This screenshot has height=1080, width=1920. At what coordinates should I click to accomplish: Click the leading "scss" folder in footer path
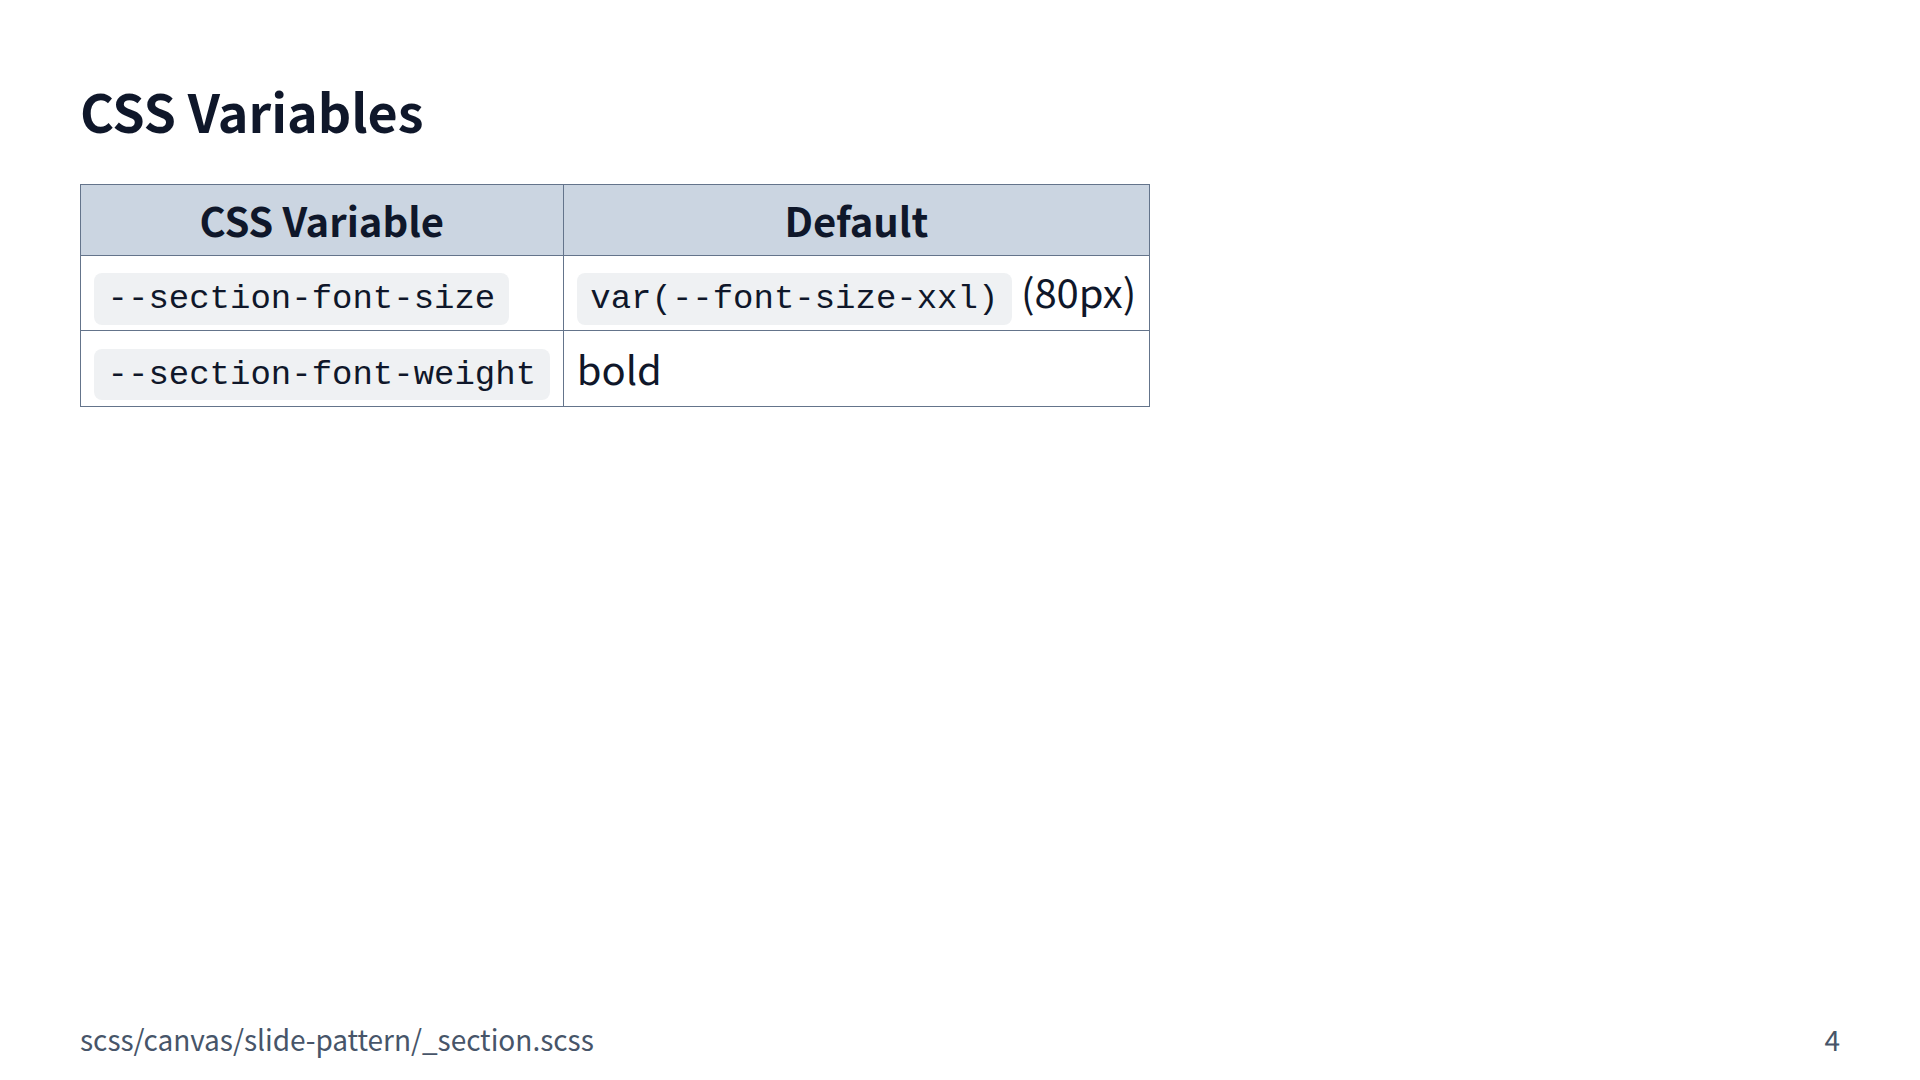pos(106,1041)
